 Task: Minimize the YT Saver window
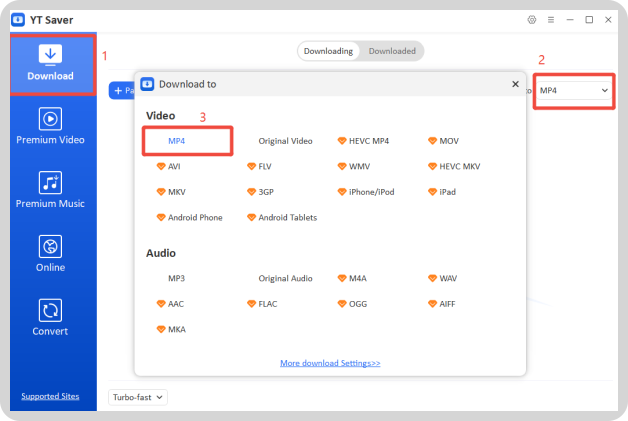click(x=570, y=20)
